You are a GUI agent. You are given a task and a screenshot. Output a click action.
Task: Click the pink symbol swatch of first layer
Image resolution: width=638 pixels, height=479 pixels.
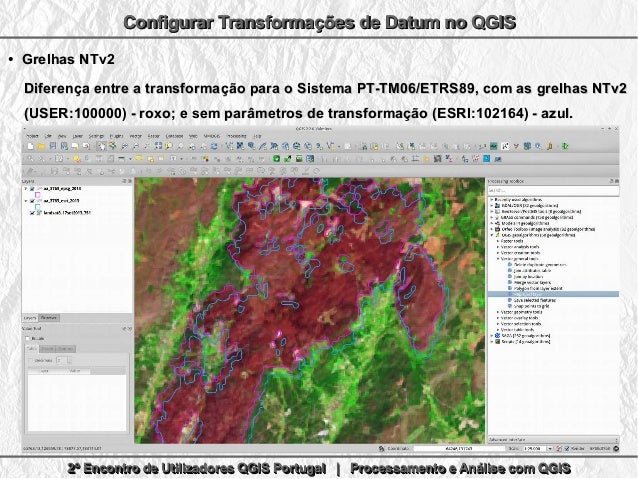tap(38, 195)
